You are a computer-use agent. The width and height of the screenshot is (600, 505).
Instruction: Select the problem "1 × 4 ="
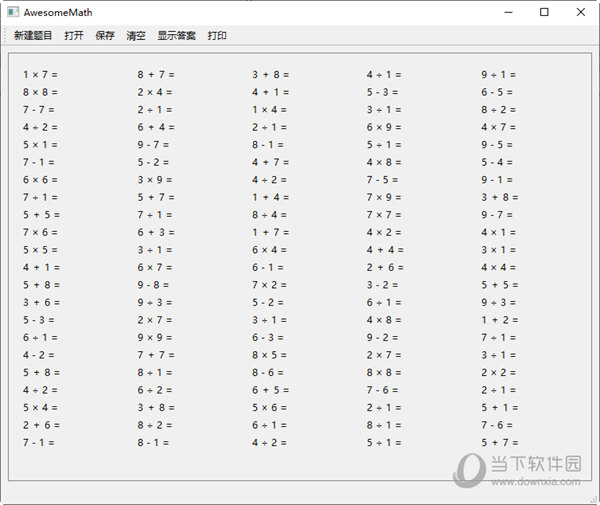coord(269,110)
